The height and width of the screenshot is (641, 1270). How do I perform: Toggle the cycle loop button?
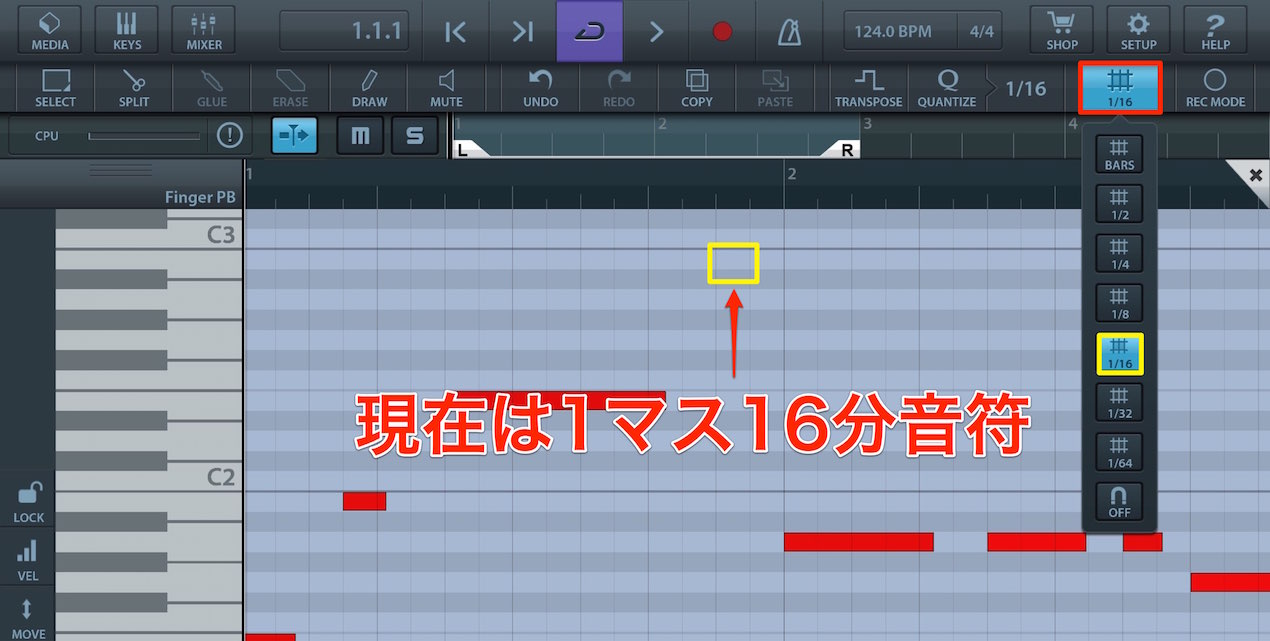(589, 31)
